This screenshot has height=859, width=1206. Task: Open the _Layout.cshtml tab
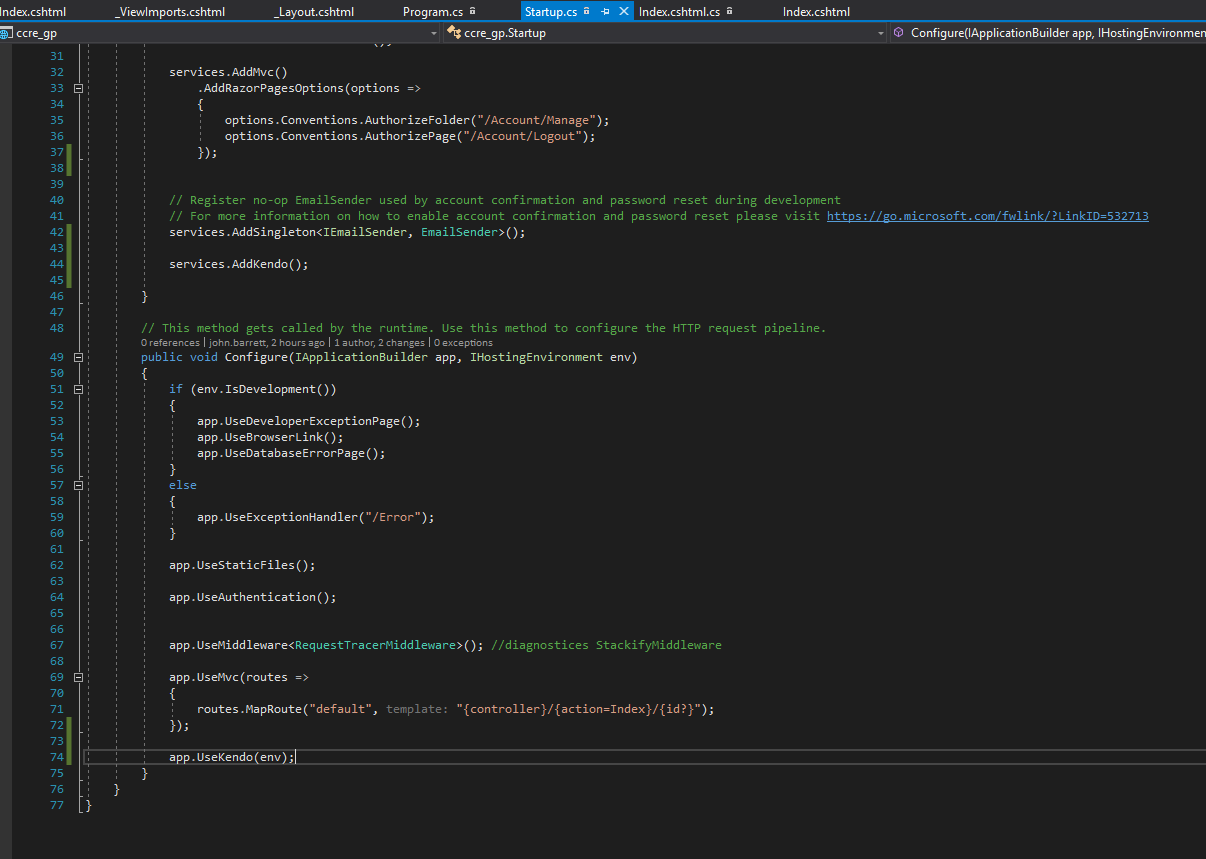point(313,11)
